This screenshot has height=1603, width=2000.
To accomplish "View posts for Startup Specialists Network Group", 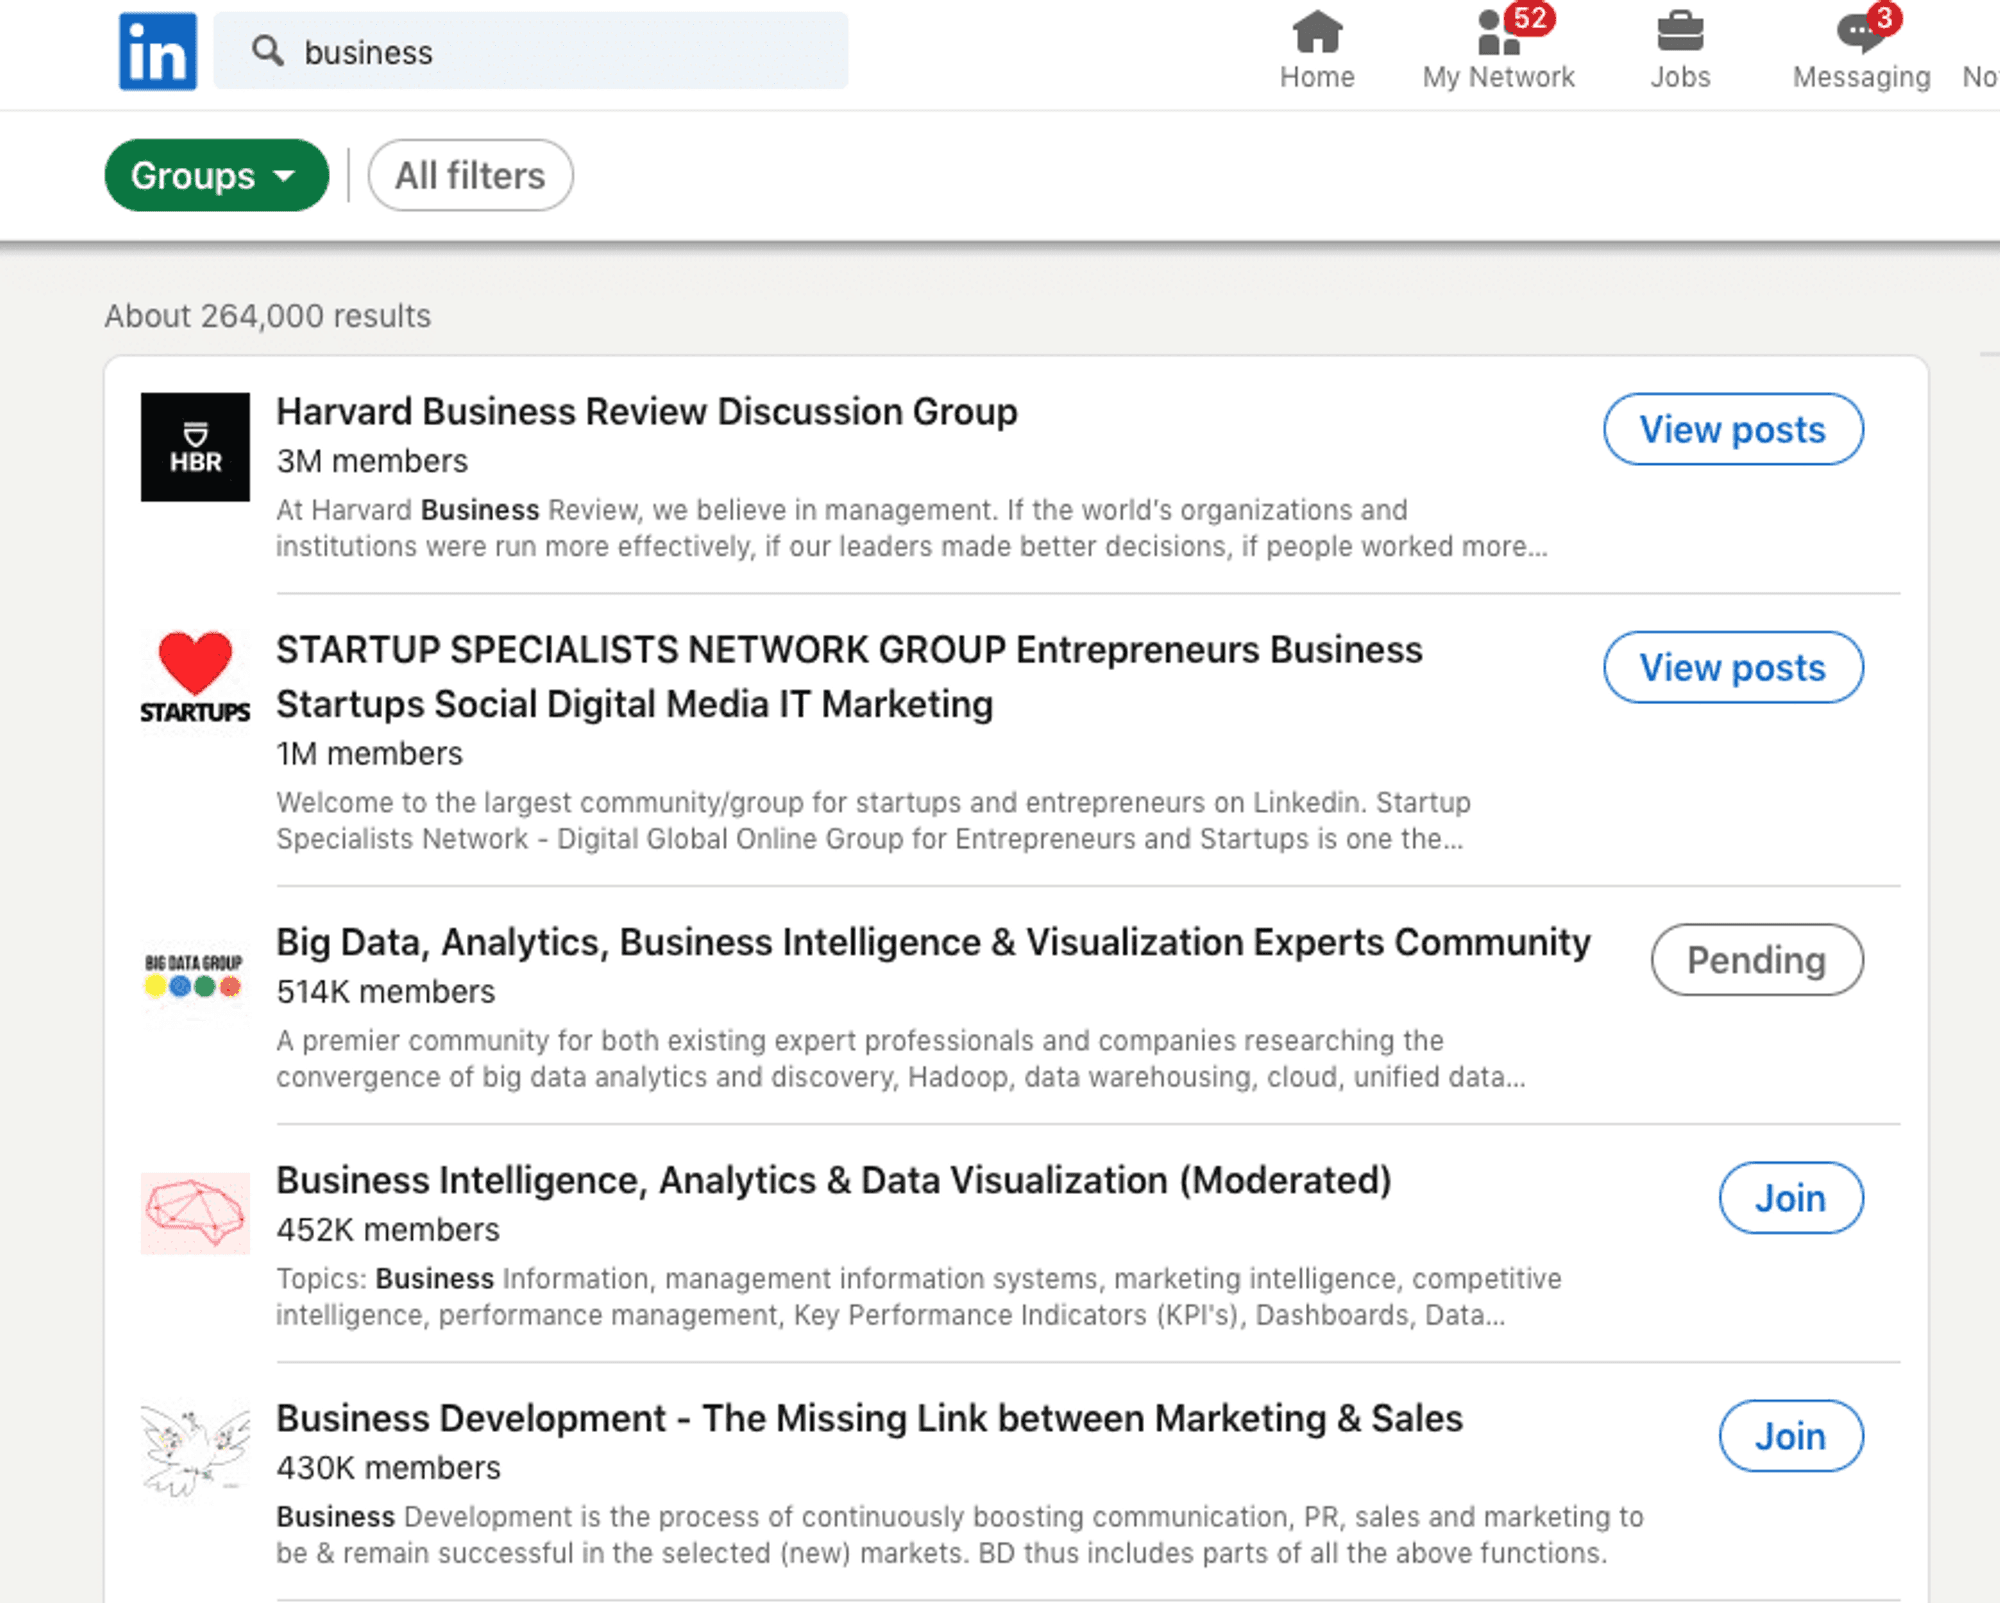I will 1732,666.
